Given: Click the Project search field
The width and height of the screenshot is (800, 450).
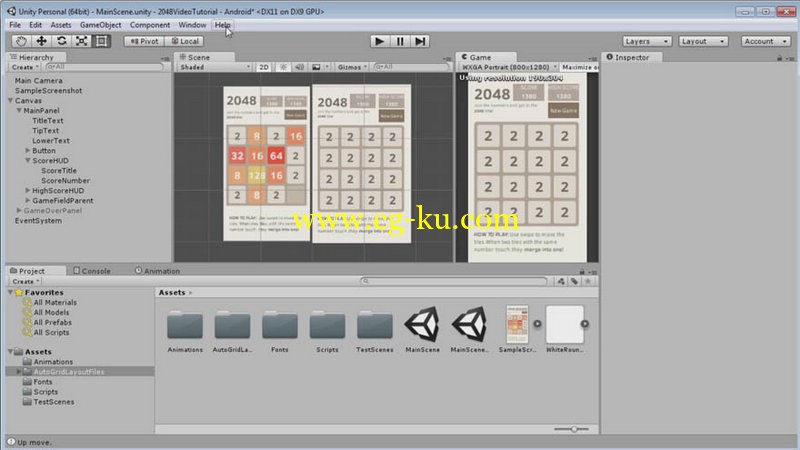Looking at the screenshot, I should click(454, 281).
